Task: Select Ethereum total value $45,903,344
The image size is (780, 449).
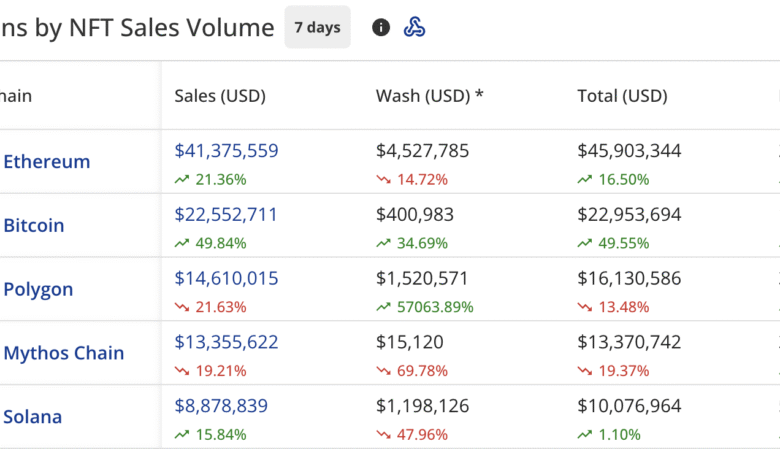Action: coord(629,151)
